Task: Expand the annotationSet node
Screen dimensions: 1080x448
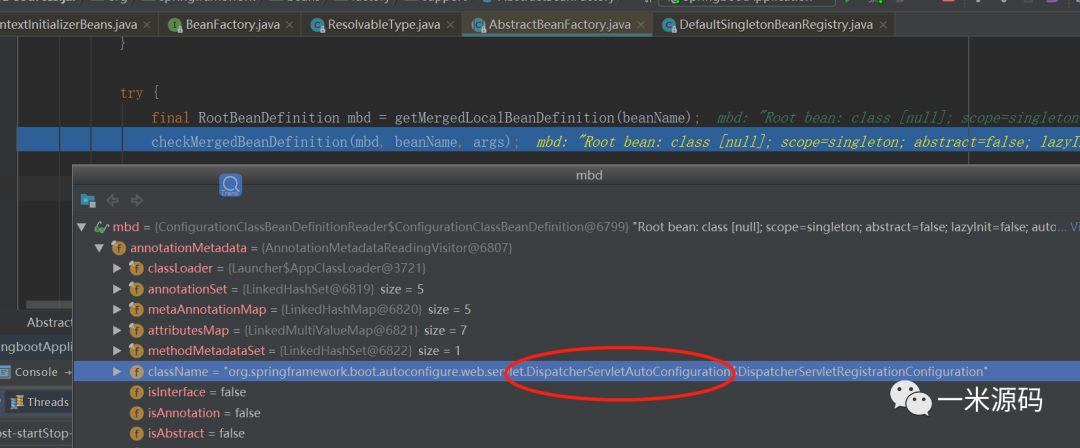Action: pyautogui.click(x=118, y=289)
